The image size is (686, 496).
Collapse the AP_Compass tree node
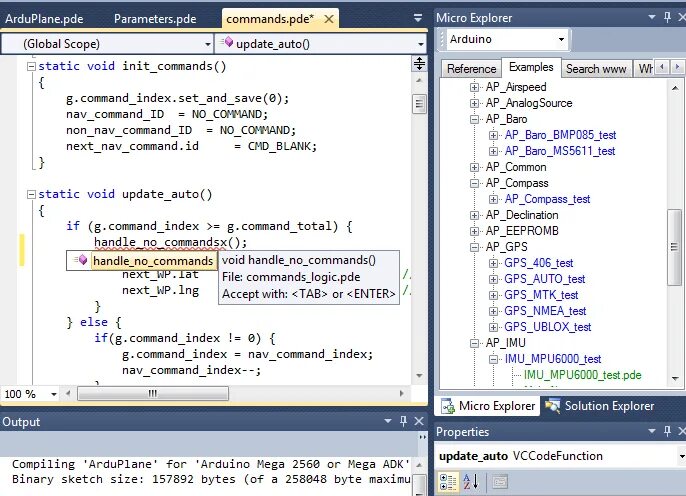point(474,183)
